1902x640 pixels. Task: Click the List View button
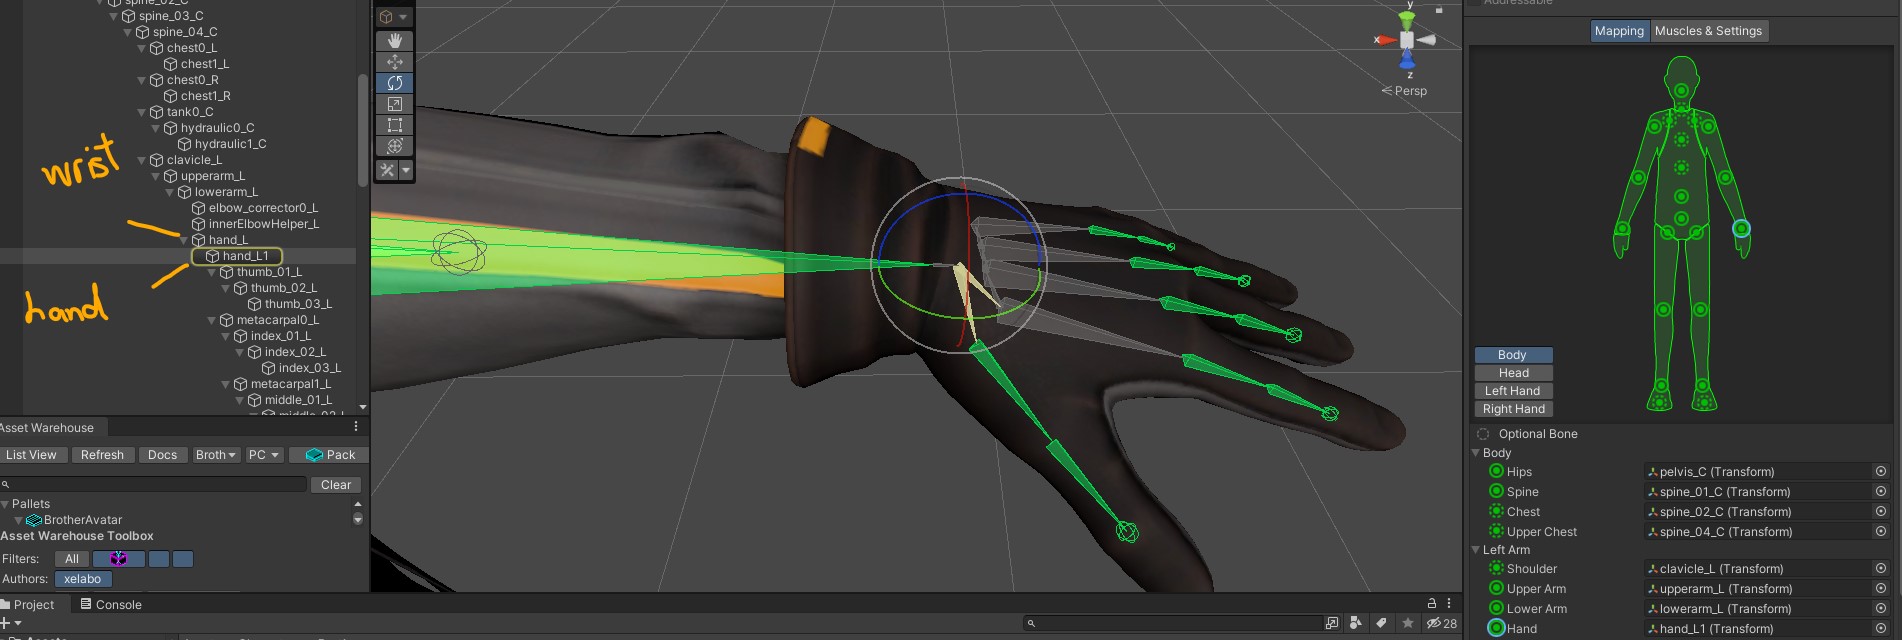31,455
